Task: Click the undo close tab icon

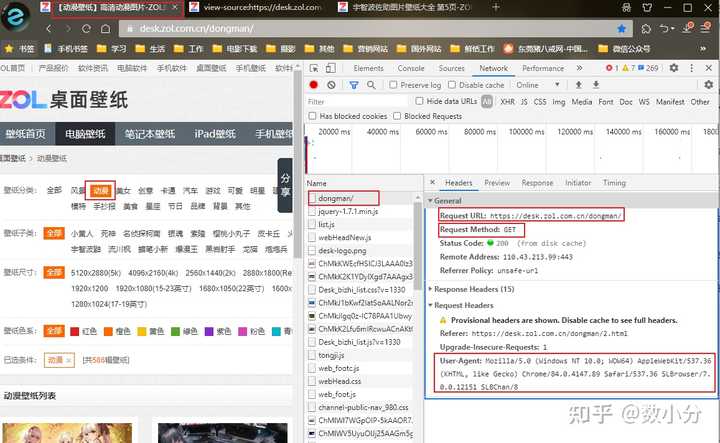Action: point(665,29)
